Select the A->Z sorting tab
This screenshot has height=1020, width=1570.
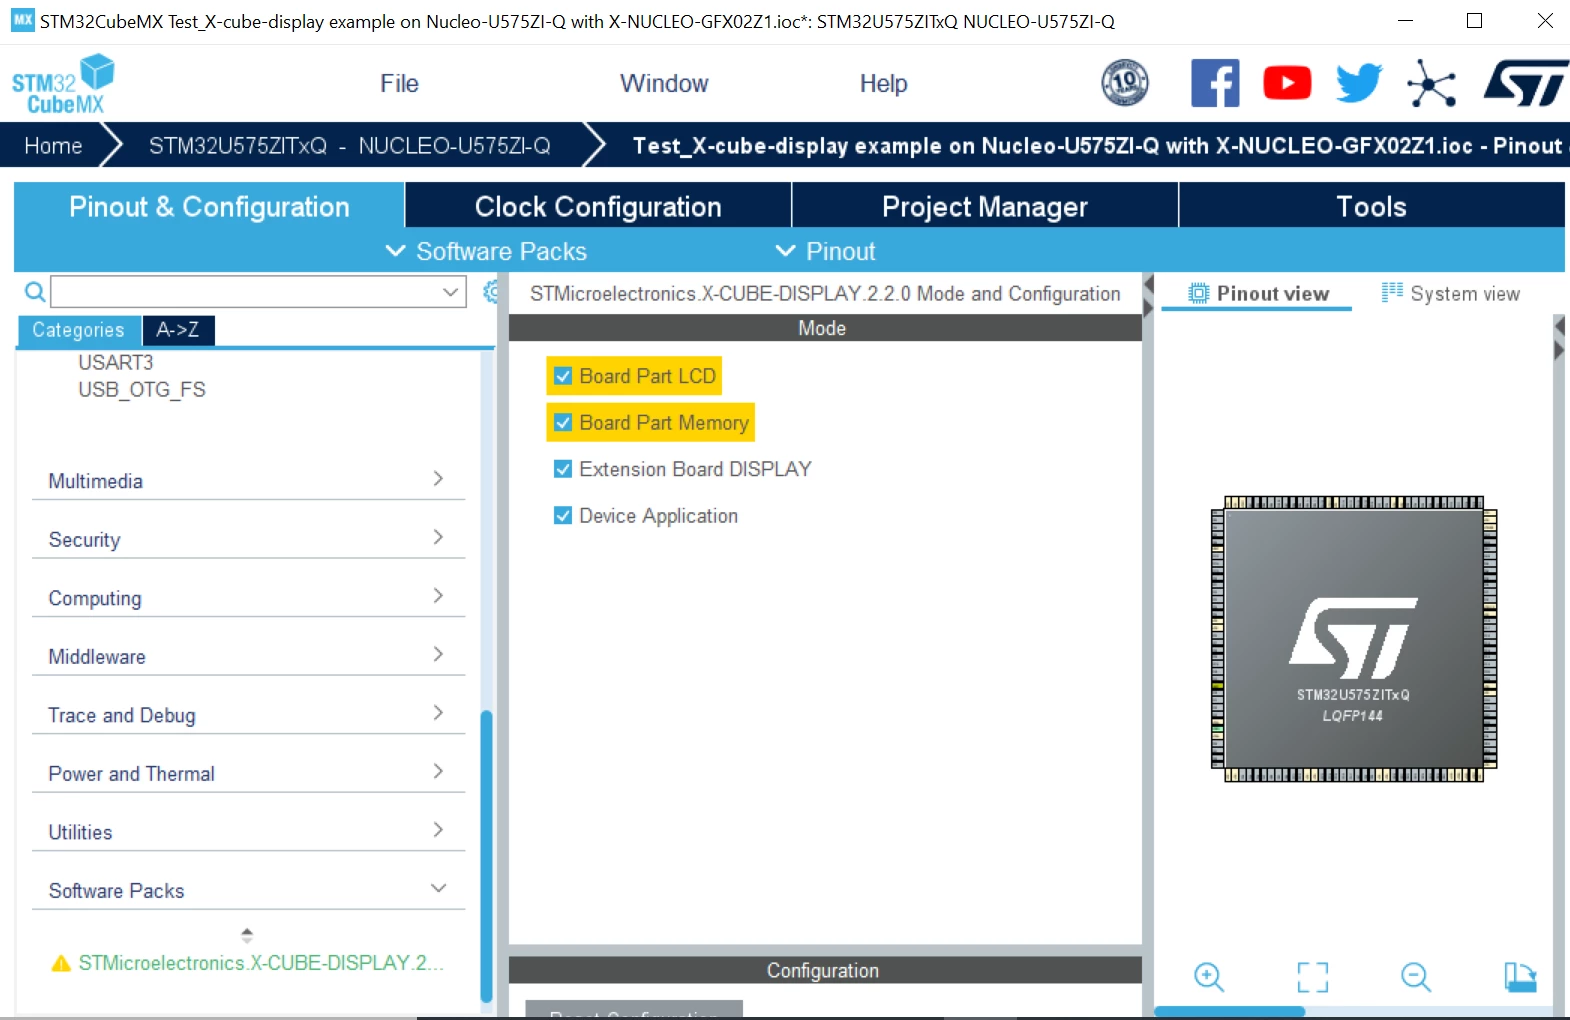pos(178,330)
